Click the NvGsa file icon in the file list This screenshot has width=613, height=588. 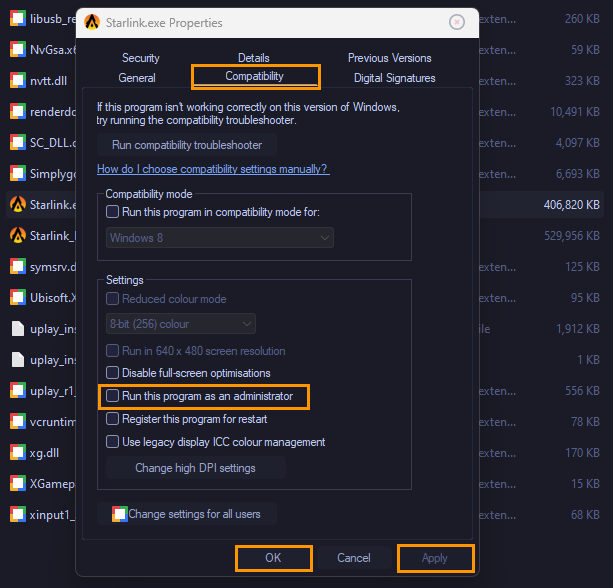(18, 49)
